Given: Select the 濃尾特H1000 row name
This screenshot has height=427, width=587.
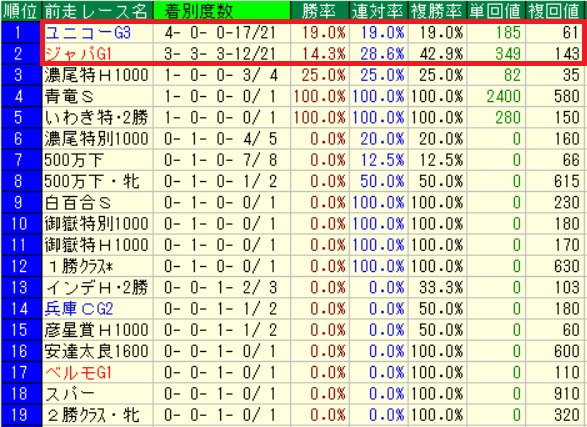Looking at the screenshot, I should [x=97, y=75].
